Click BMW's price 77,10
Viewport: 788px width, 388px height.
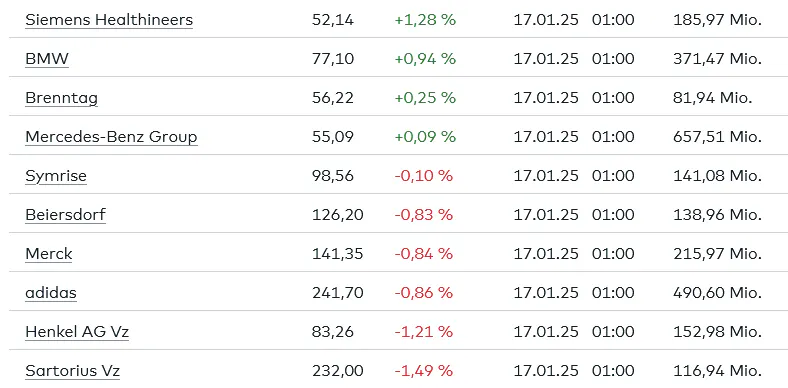pyautogui.click(x=333, y=59)
